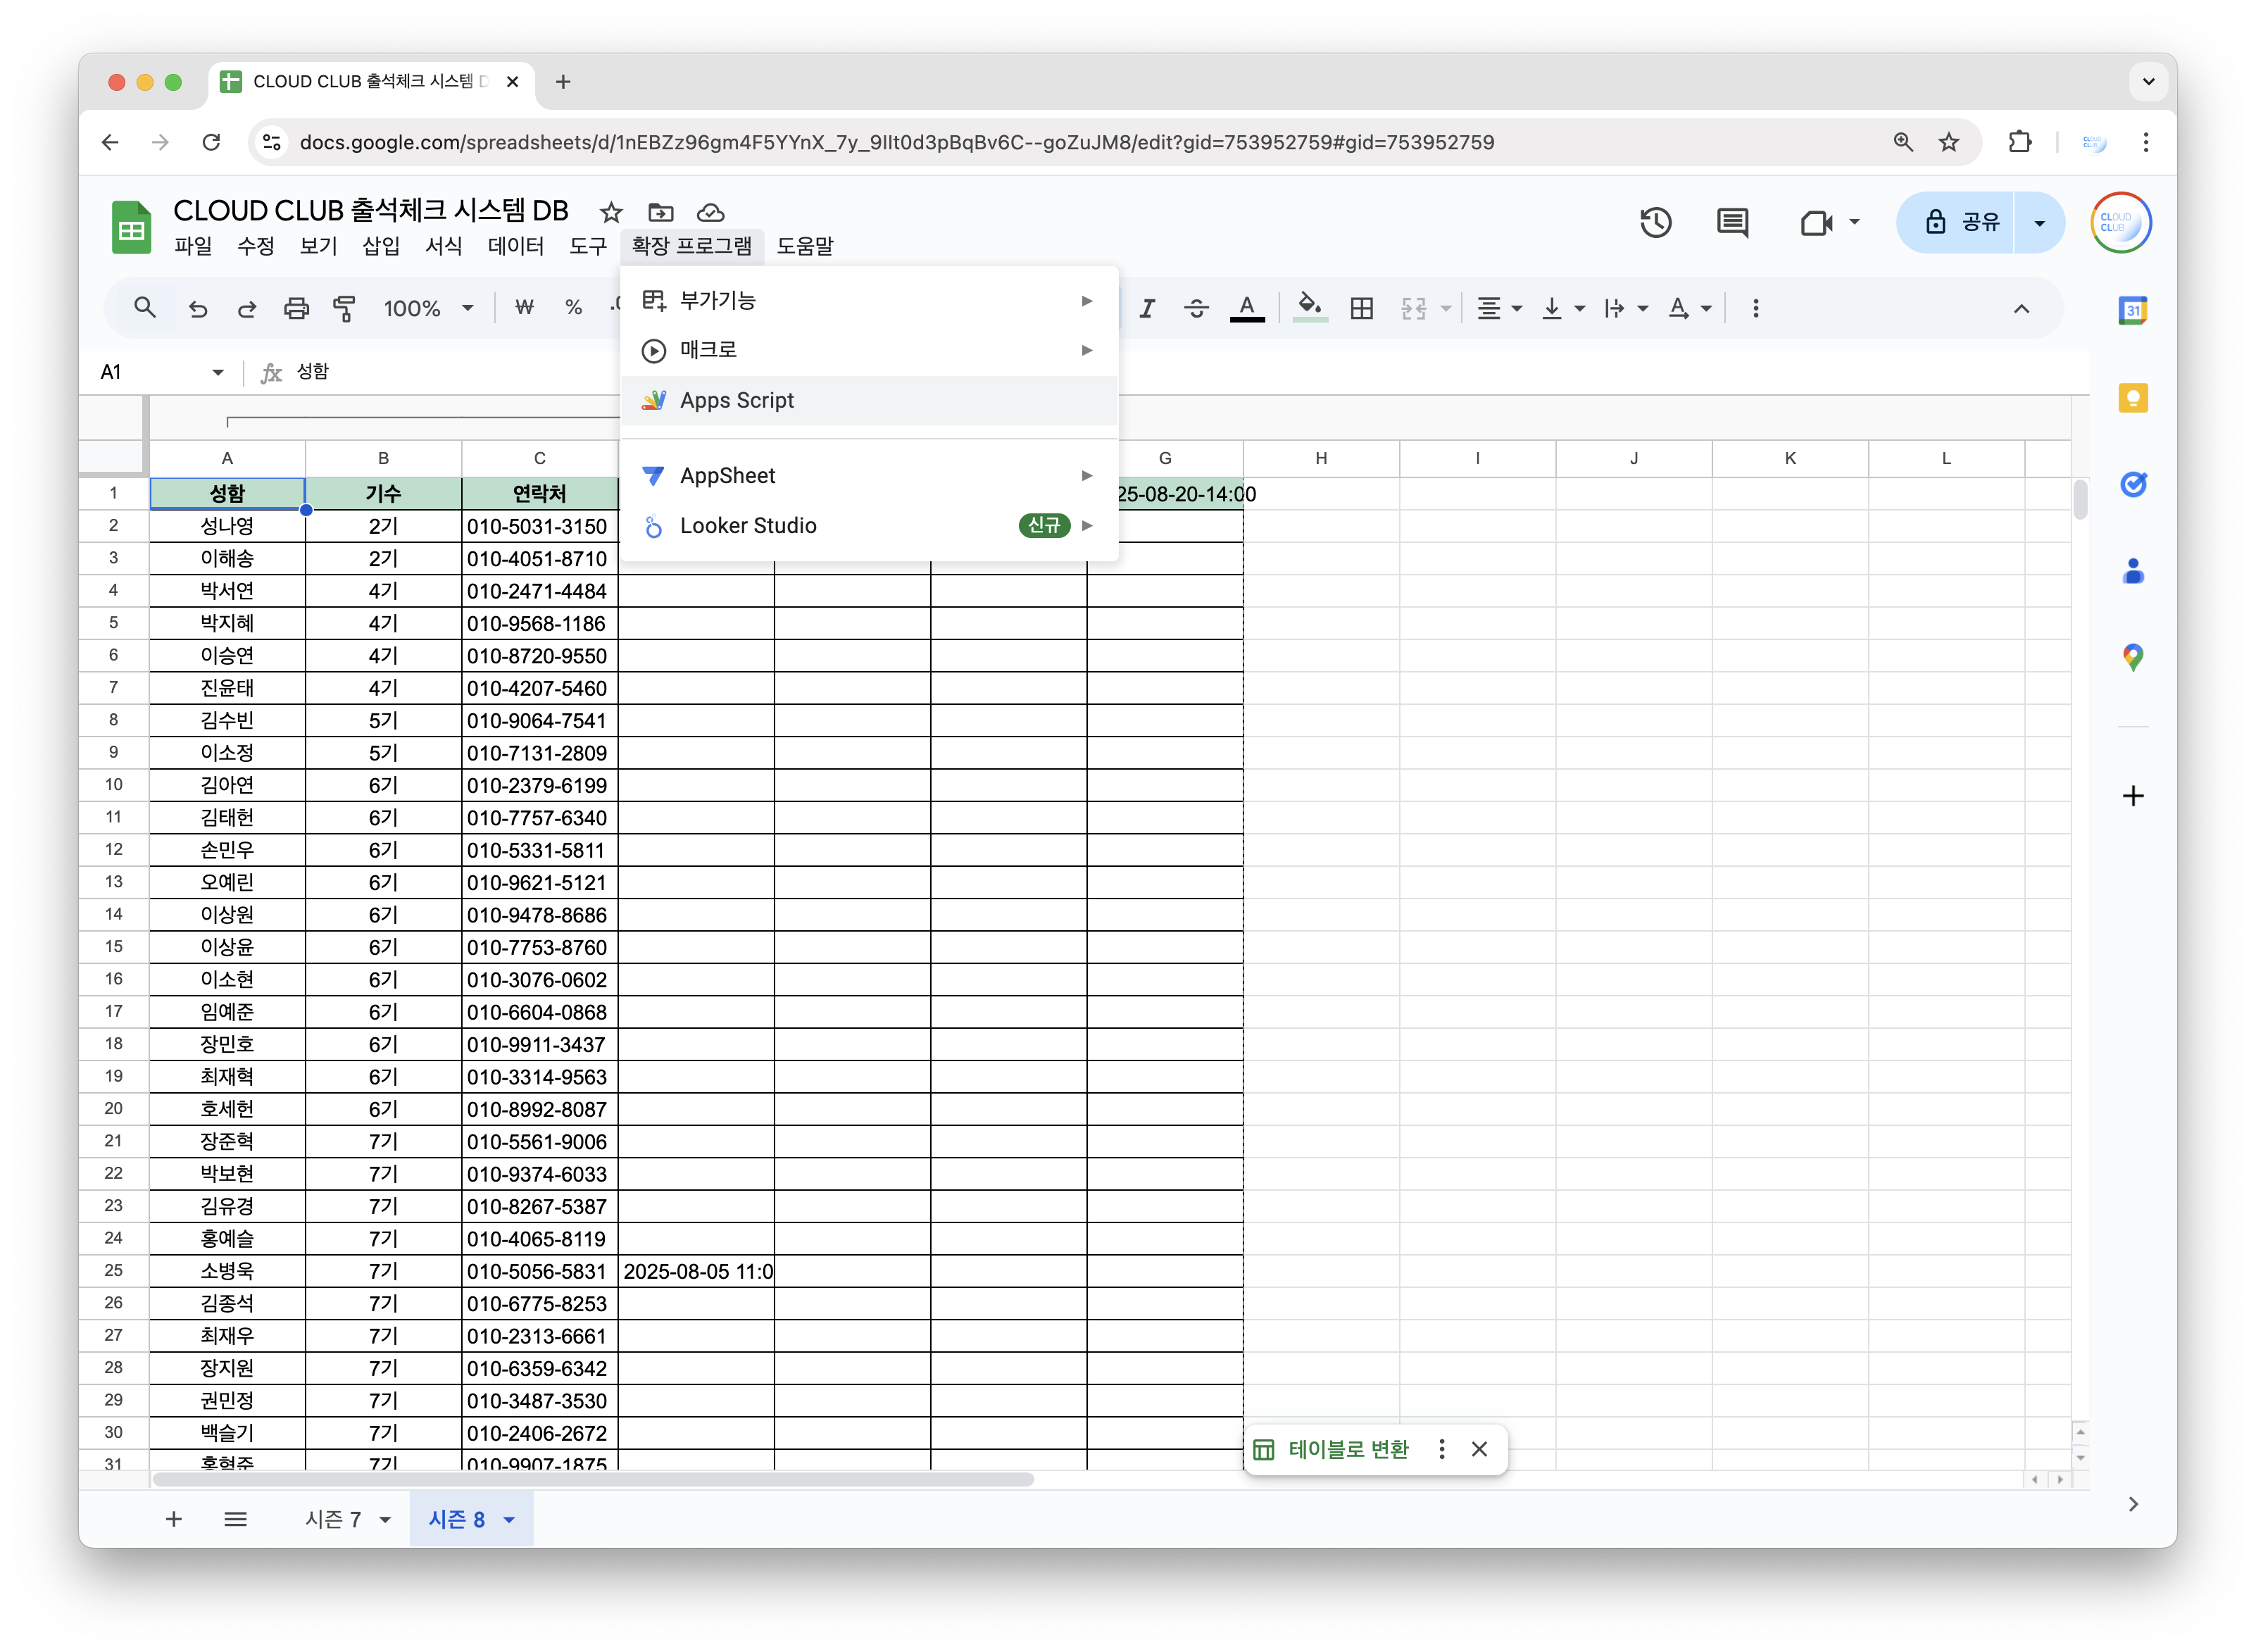Toggle strikethrough formatting
The image size is (2256, 1652).
1196,308
